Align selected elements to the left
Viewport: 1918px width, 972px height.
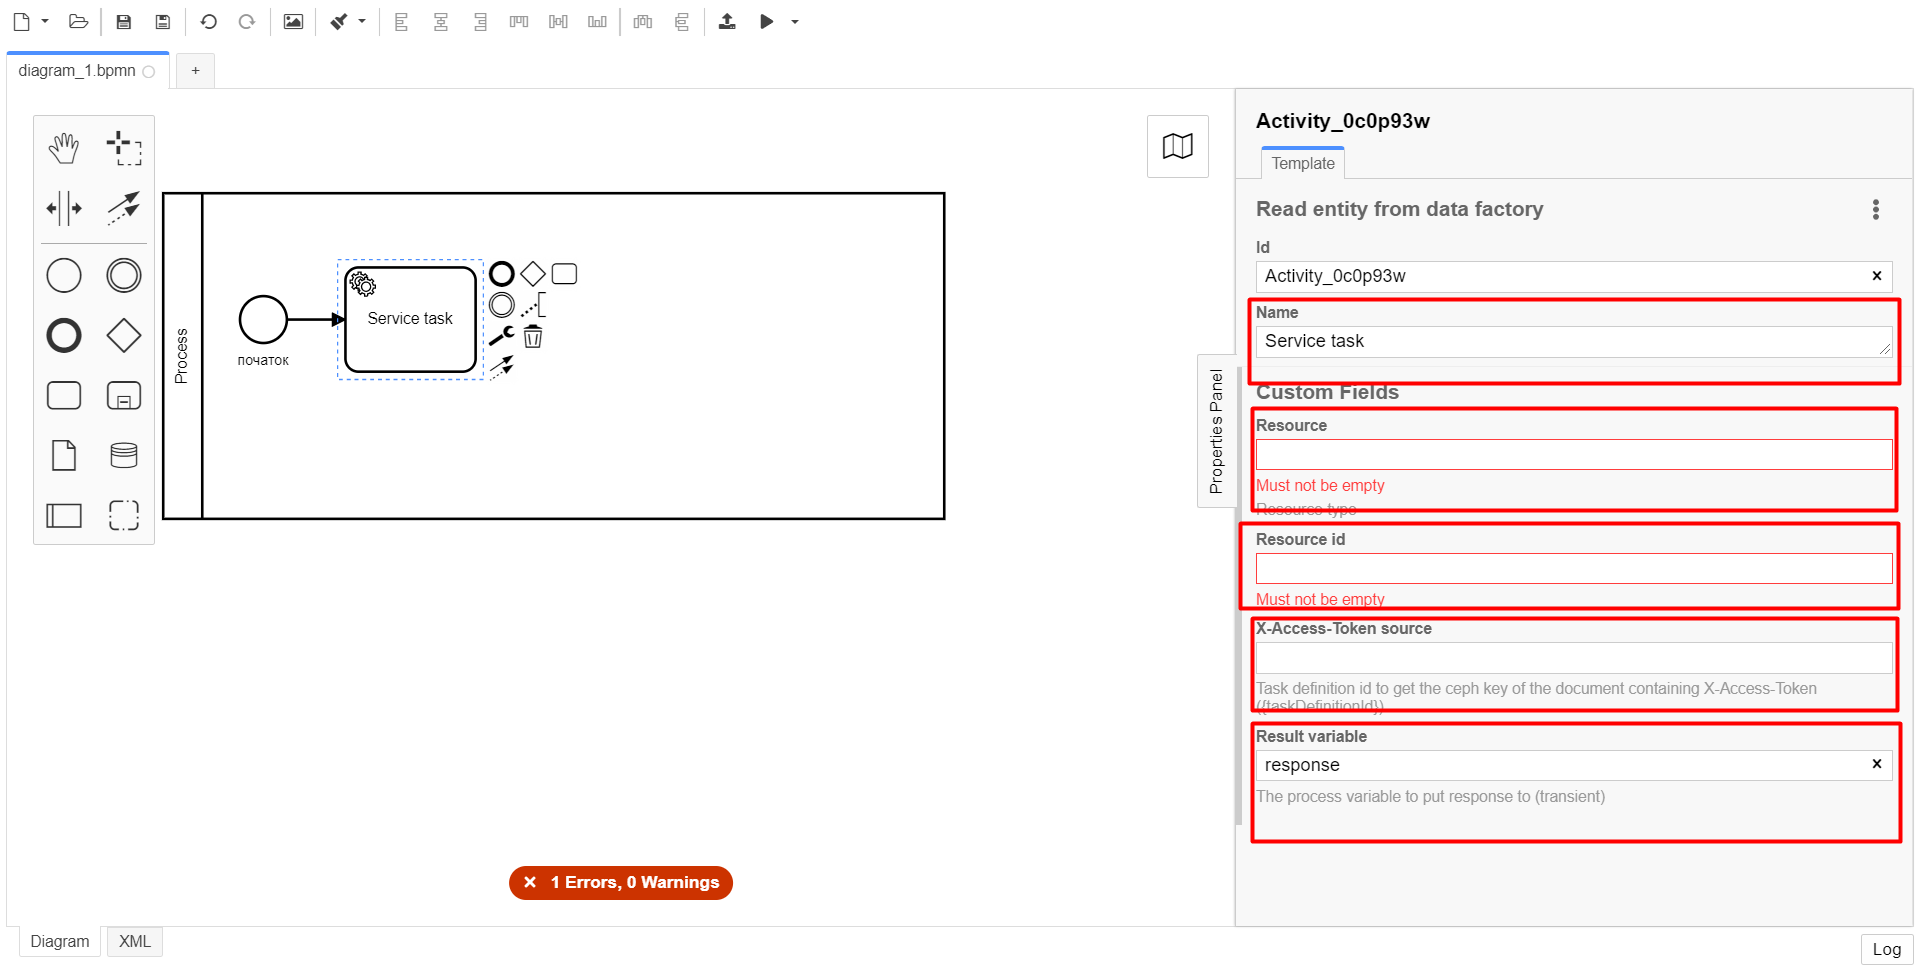point(401,21)
